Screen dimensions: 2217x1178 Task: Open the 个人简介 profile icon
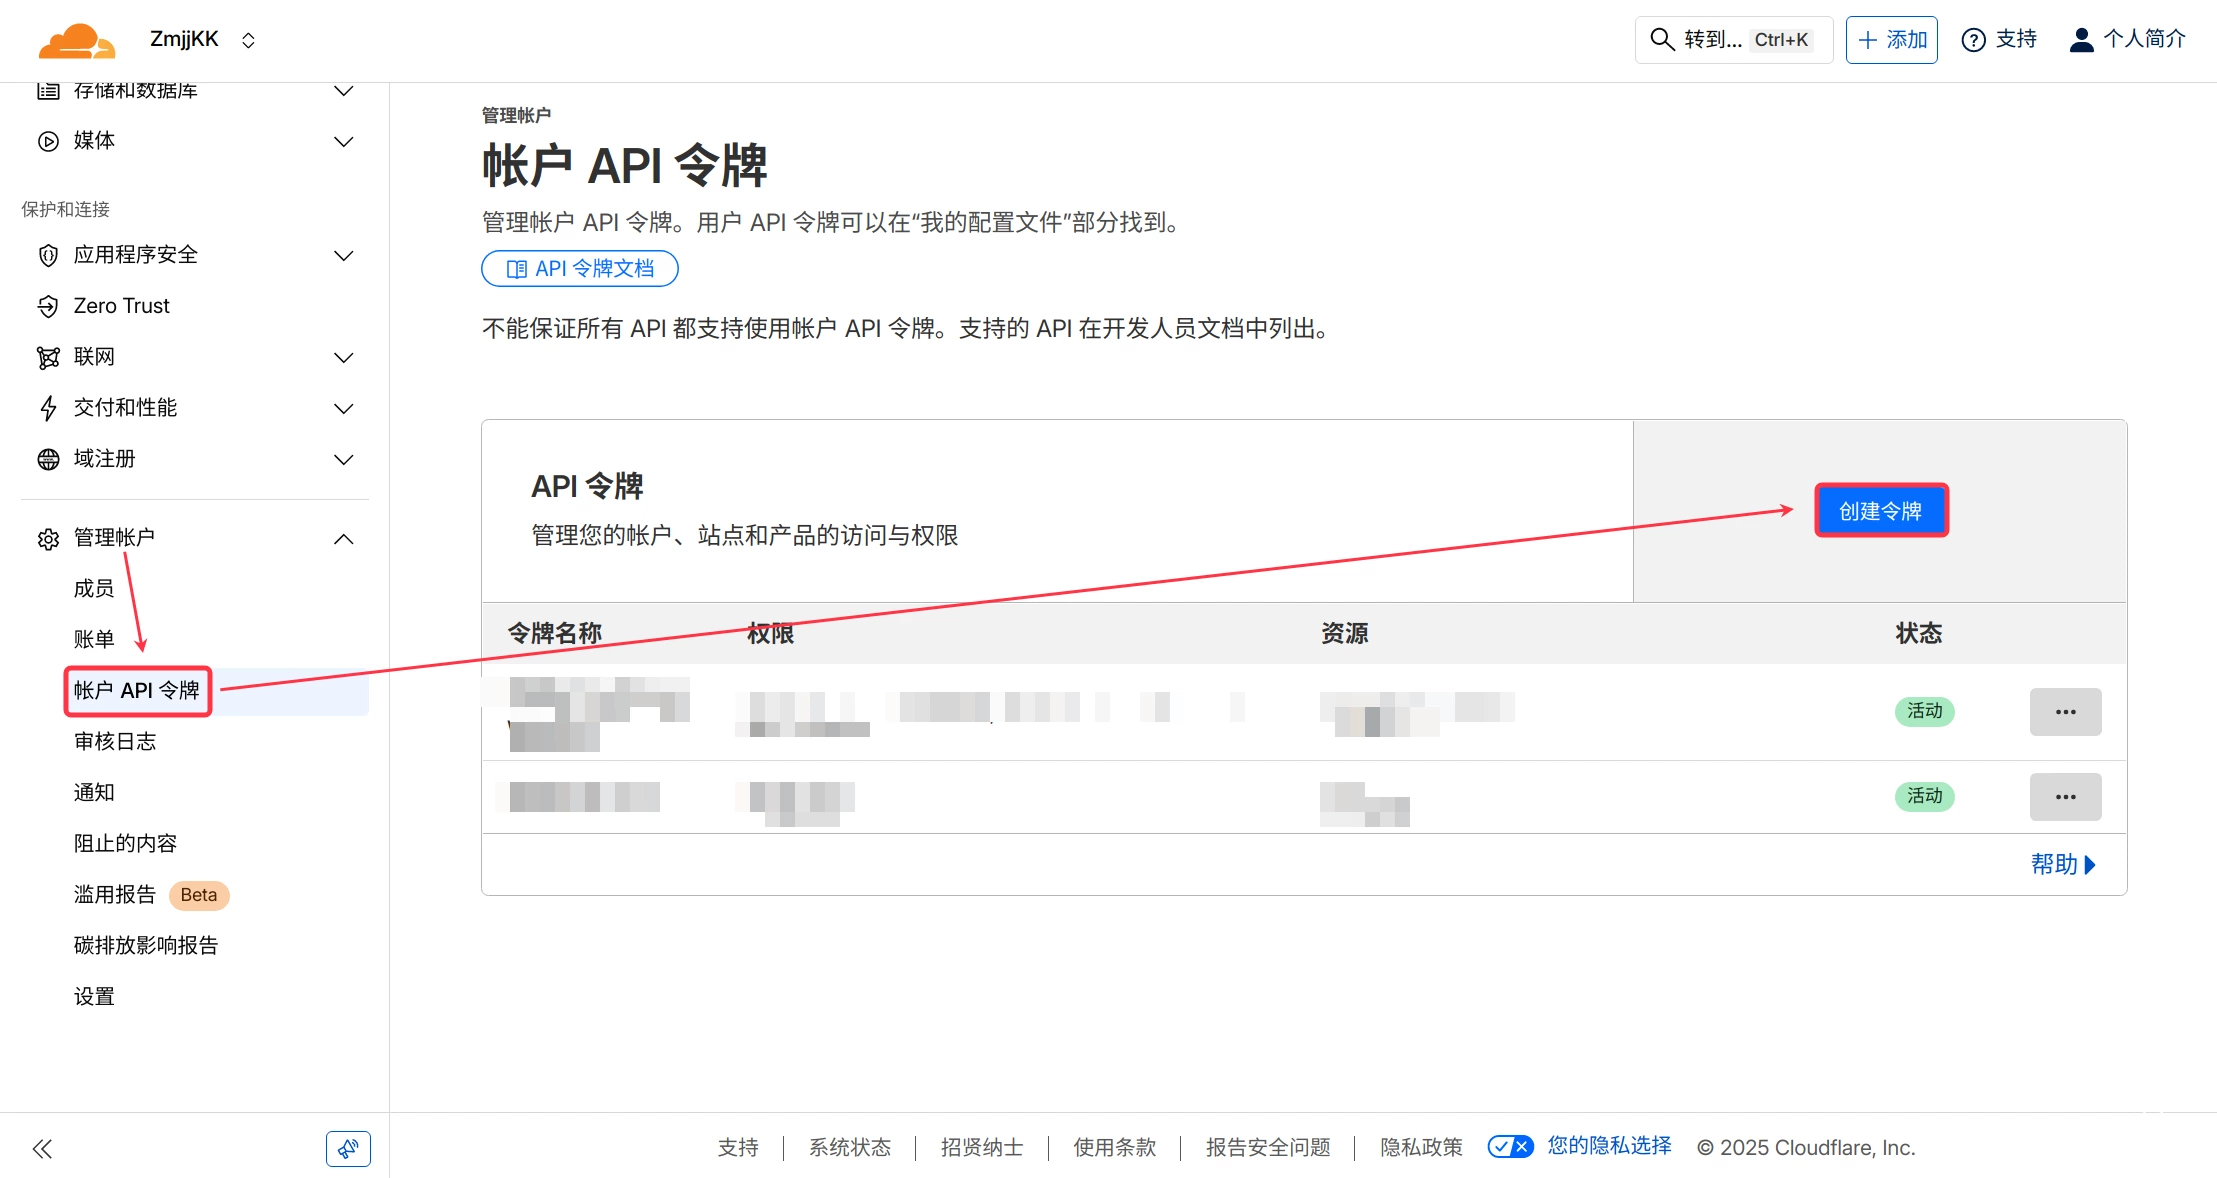click(x=2083, y=39)
